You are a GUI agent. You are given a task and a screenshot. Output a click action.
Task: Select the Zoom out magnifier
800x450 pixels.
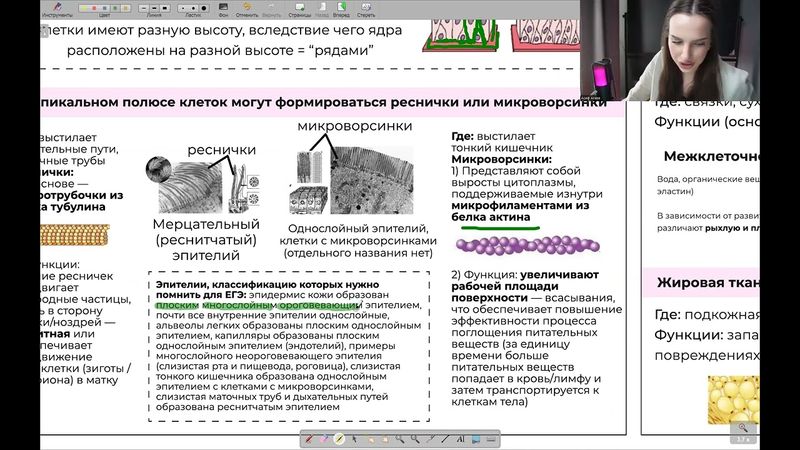click(415, 439)
